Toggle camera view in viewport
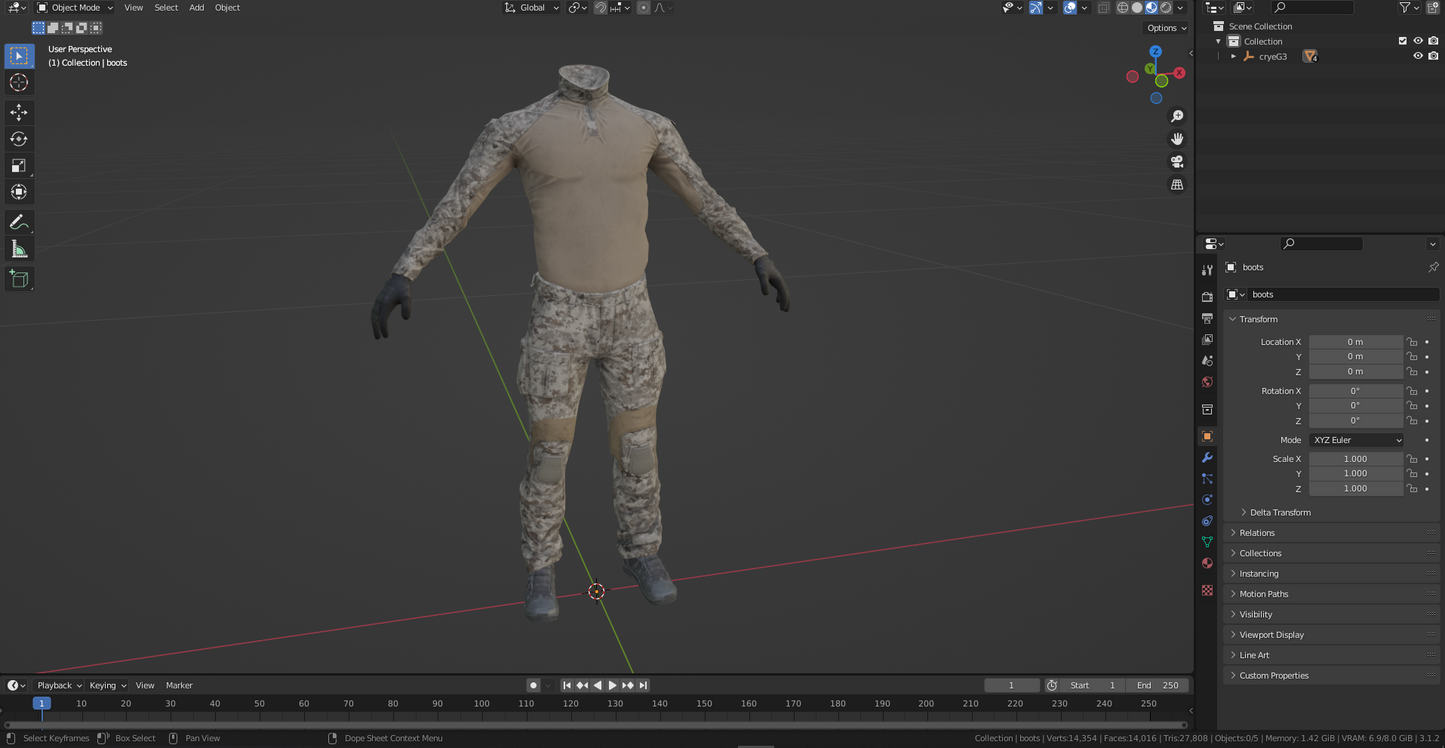 pyautogui.click(x=1177, y=162)
